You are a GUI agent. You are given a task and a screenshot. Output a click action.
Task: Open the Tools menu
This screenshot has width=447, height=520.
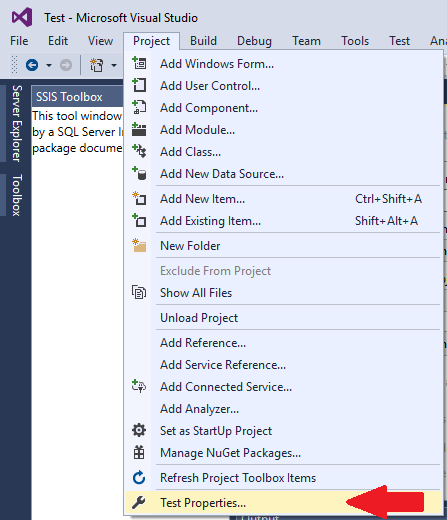355,41
